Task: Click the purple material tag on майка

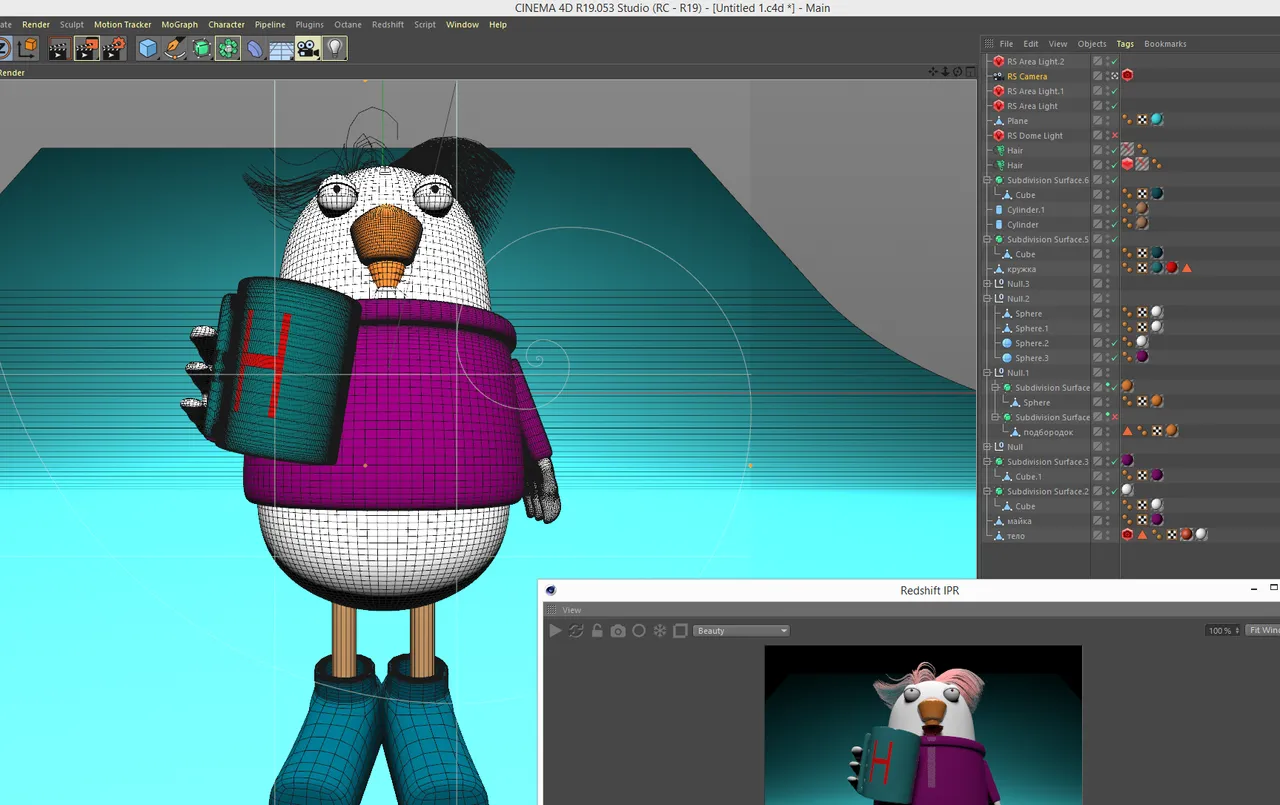Action: (x=1157, y=520)
